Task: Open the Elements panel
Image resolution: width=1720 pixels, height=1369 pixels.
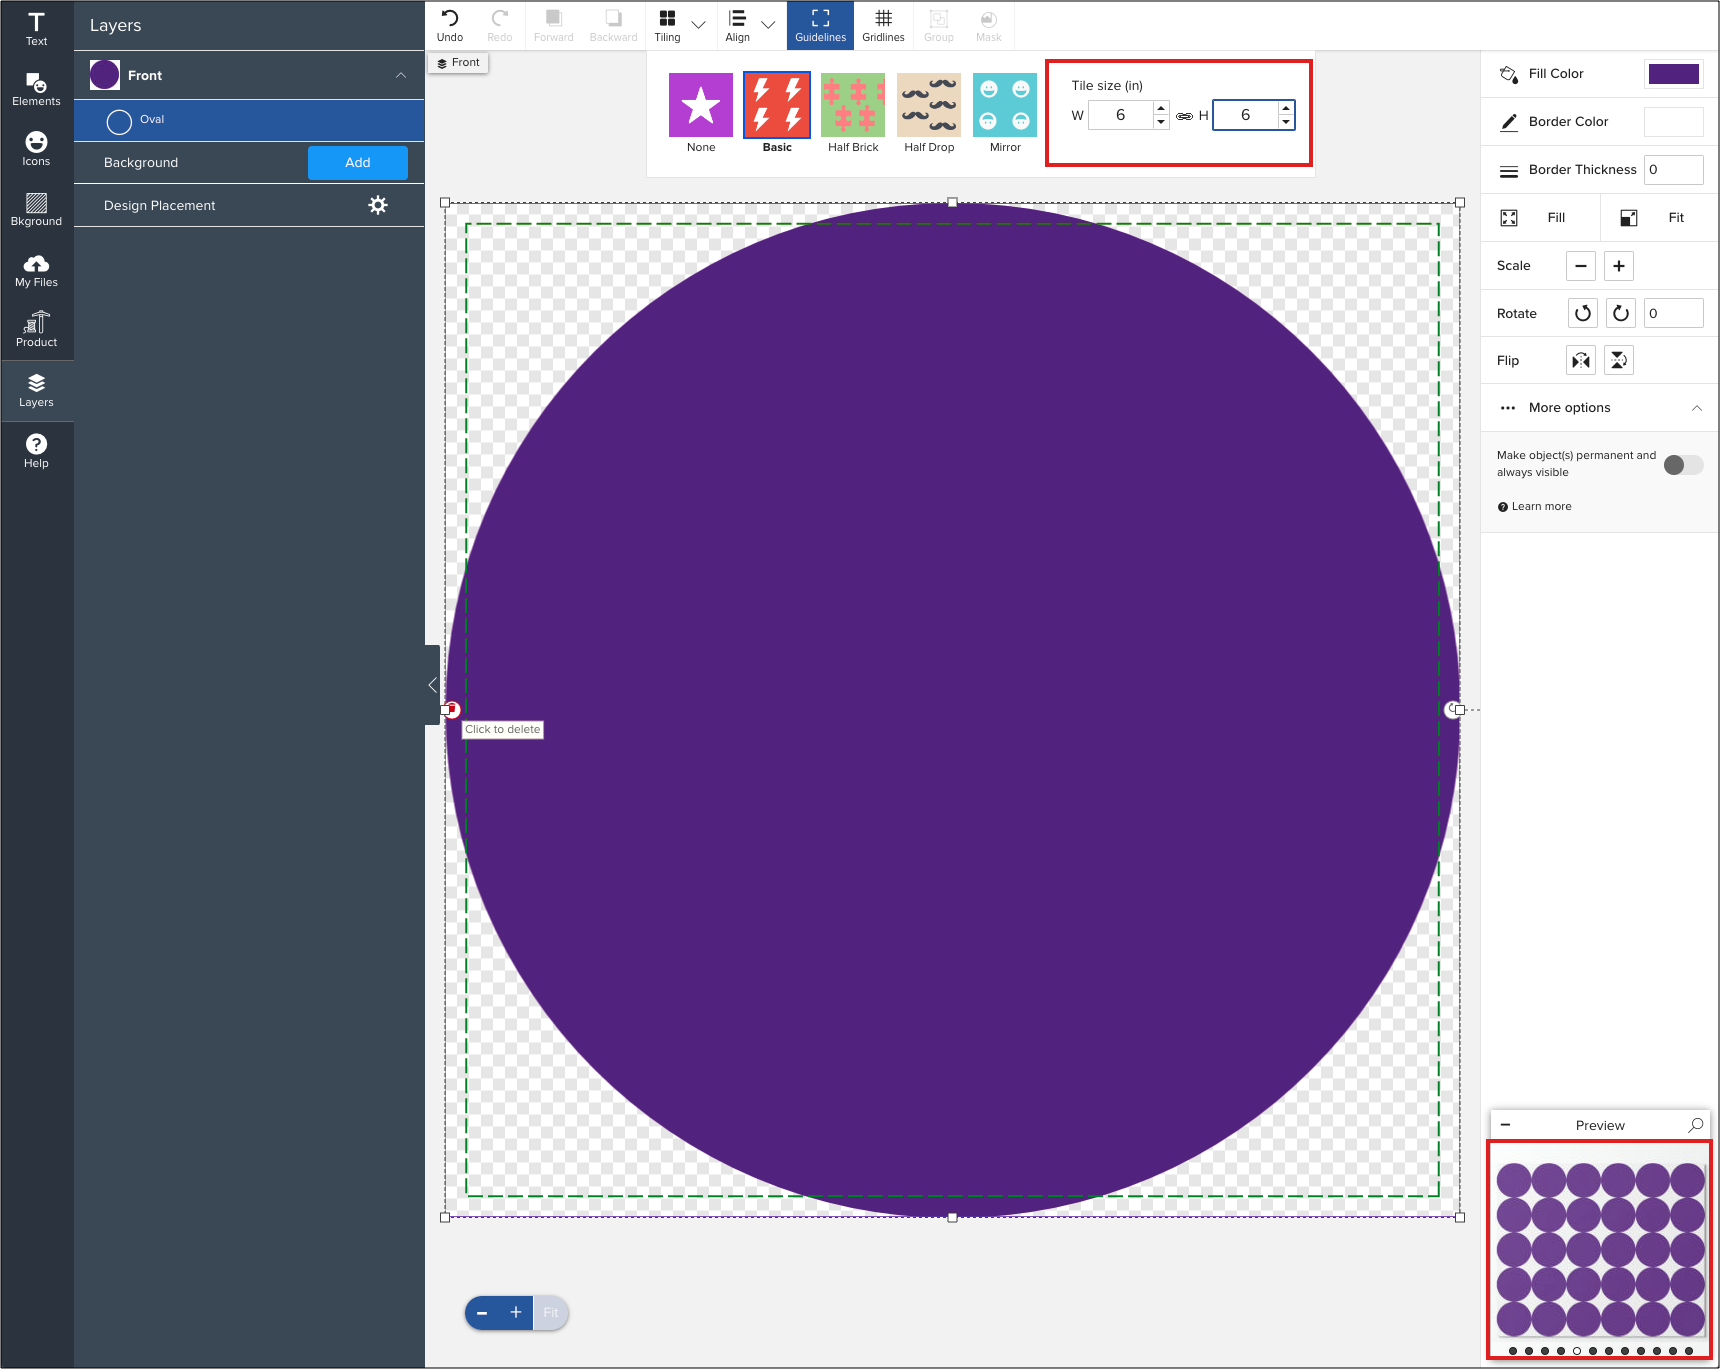Action: pos(36,89)
